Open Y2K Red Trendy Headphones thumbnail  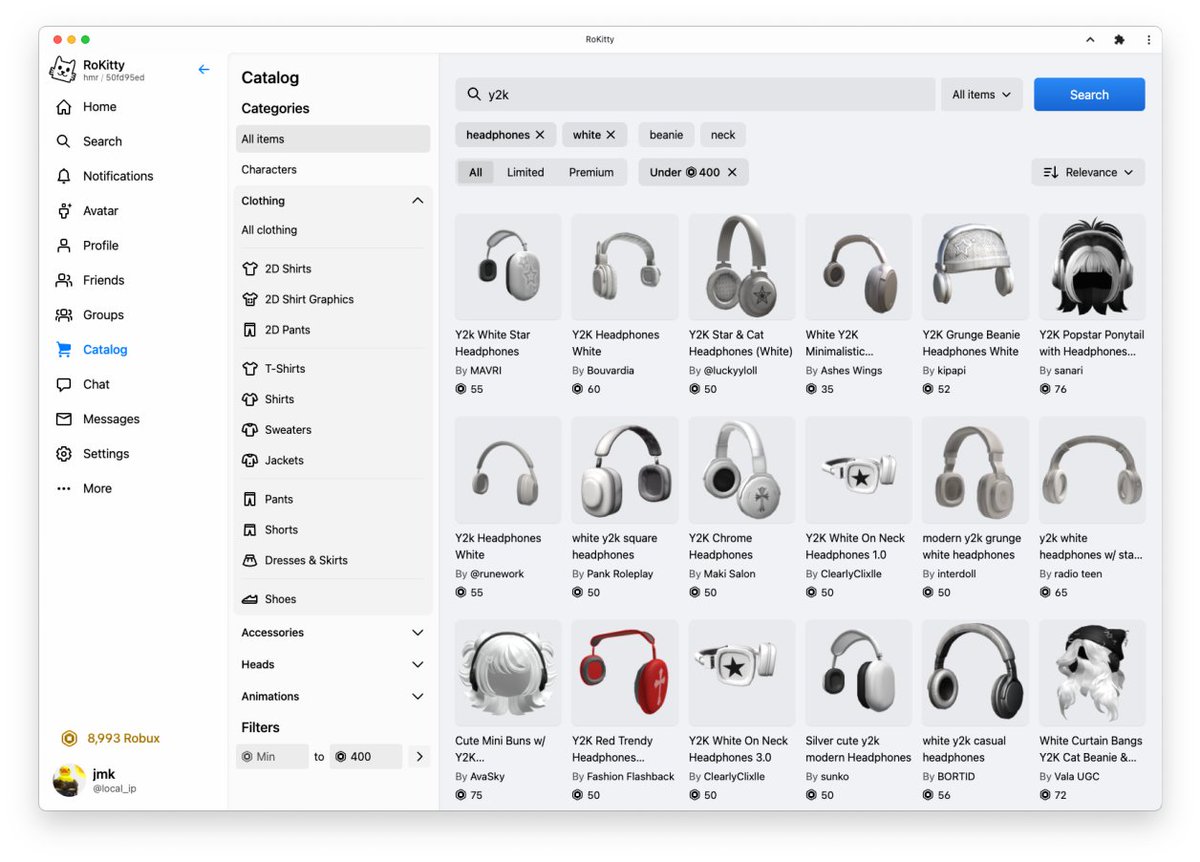click(x=625, y=673)
